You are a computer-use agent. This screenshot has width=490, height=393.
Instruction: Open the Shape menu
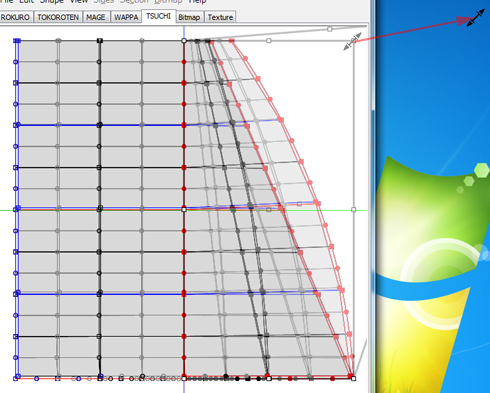[x=52, y=2]
